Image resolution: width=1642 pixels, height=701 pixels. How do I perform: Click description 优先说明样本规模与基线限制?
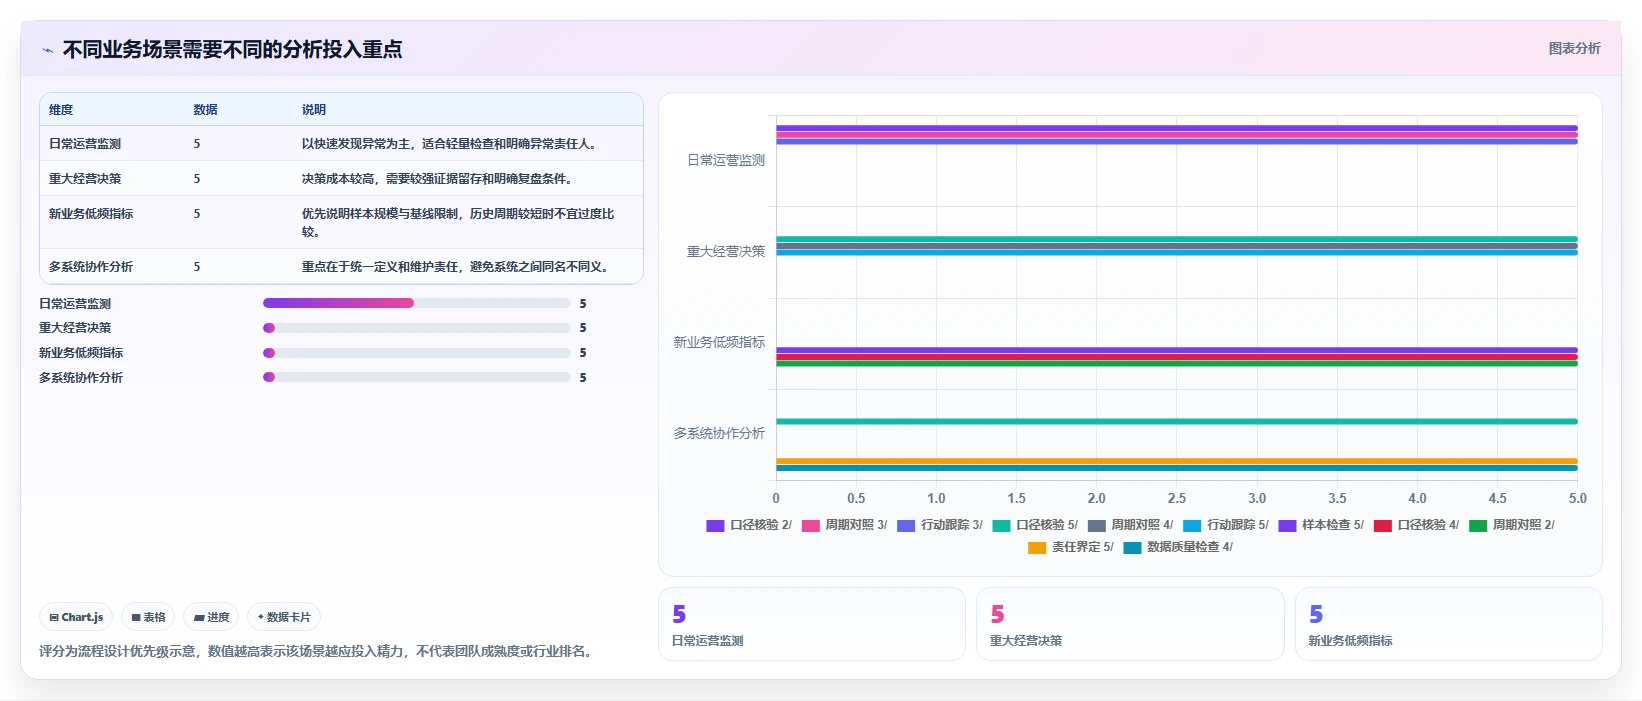pyautogui.click(x=458, y=222)
